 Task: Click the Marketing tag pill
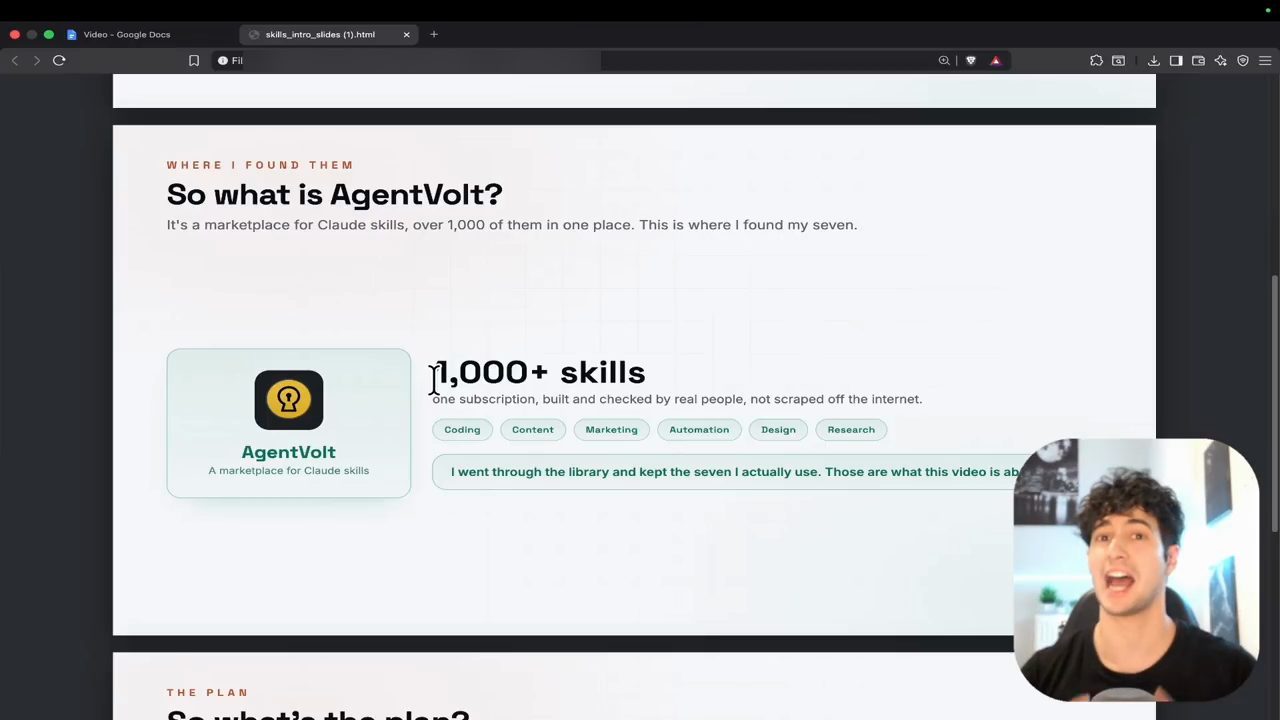(611, 430)
